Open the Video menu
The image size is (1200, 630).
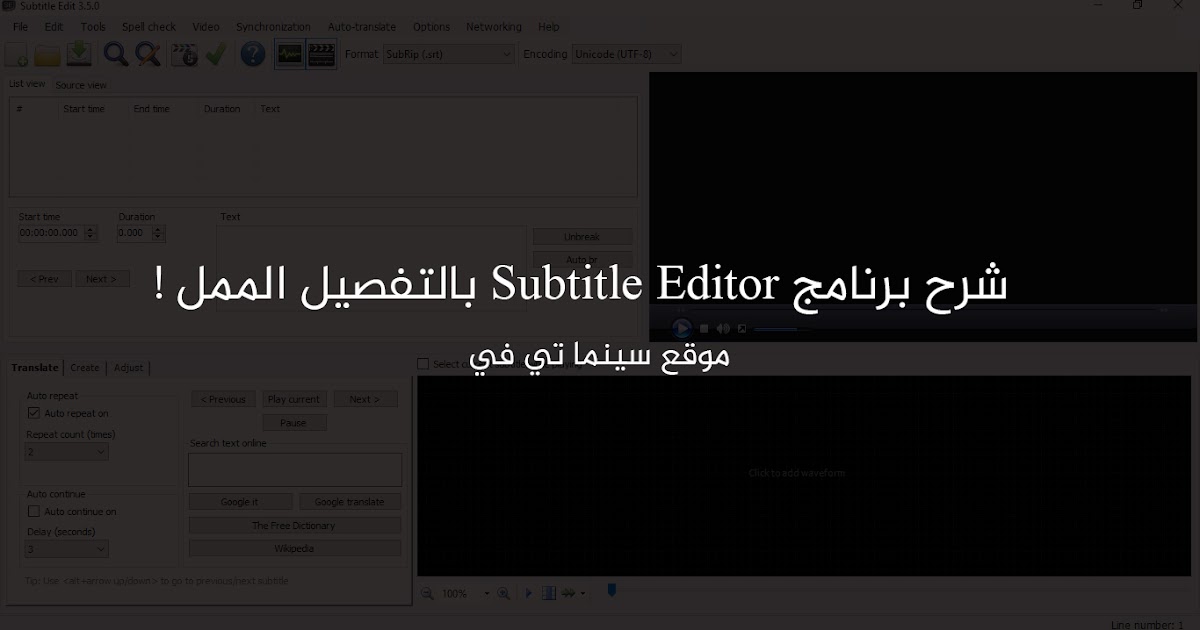click(x=206, y=27)
